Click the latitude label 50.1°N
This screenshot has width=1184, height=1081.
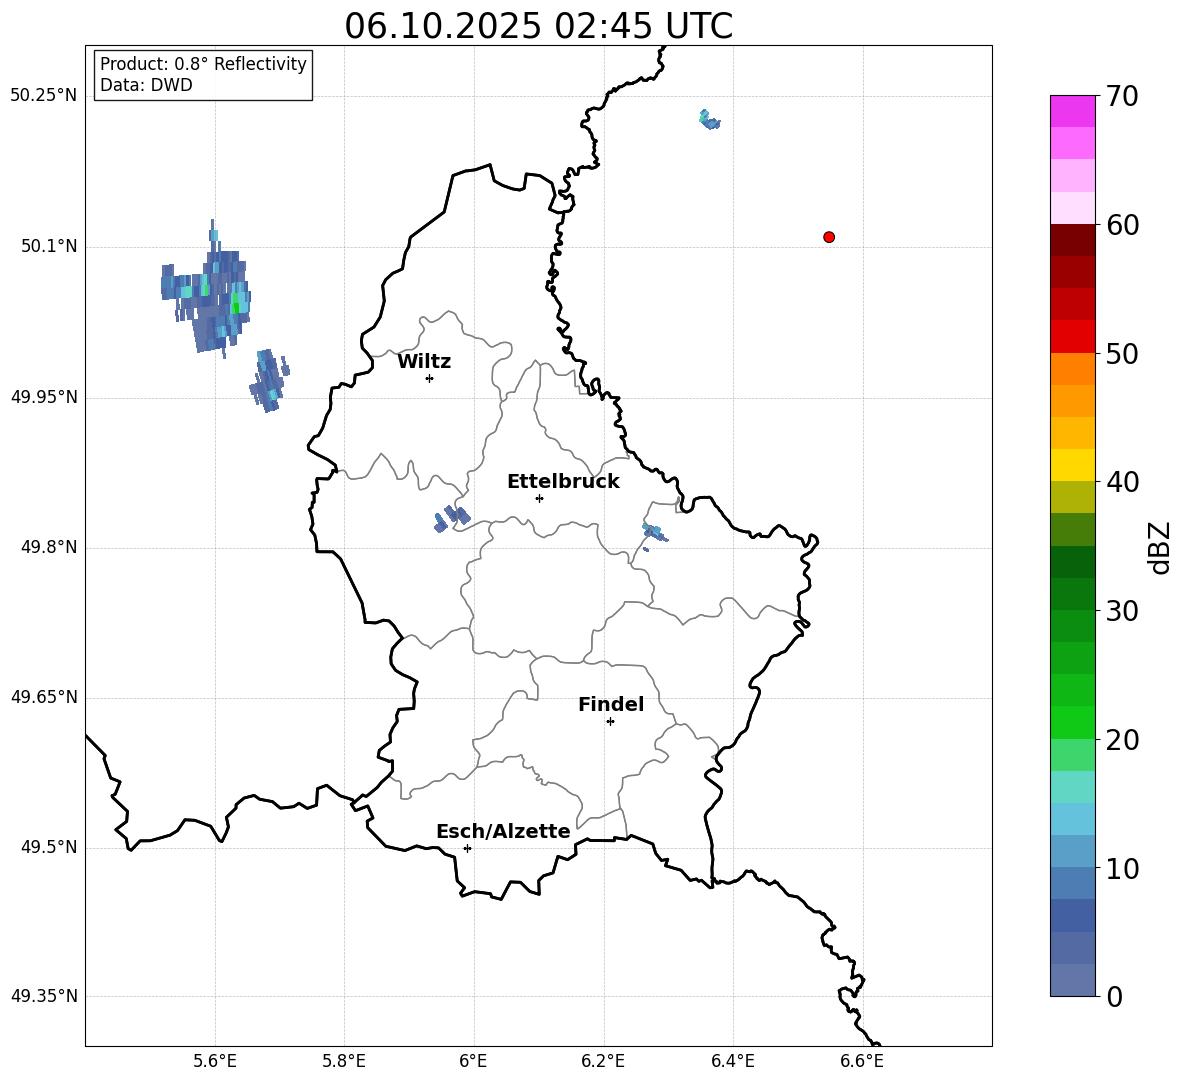49,247
